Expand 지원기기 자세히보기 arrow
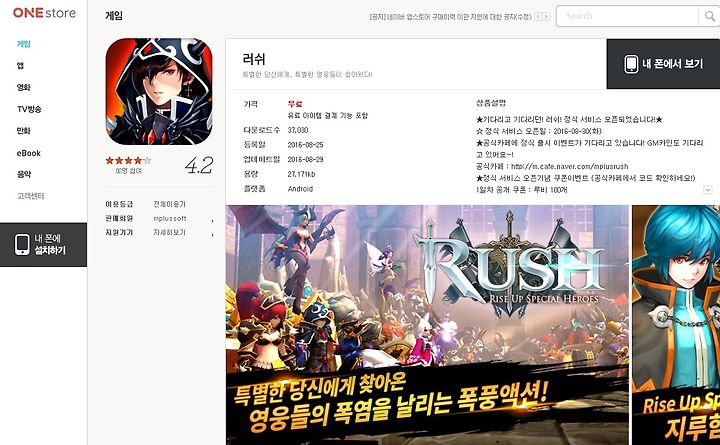This screenshot has height=445, width=720. coord(212,235)
